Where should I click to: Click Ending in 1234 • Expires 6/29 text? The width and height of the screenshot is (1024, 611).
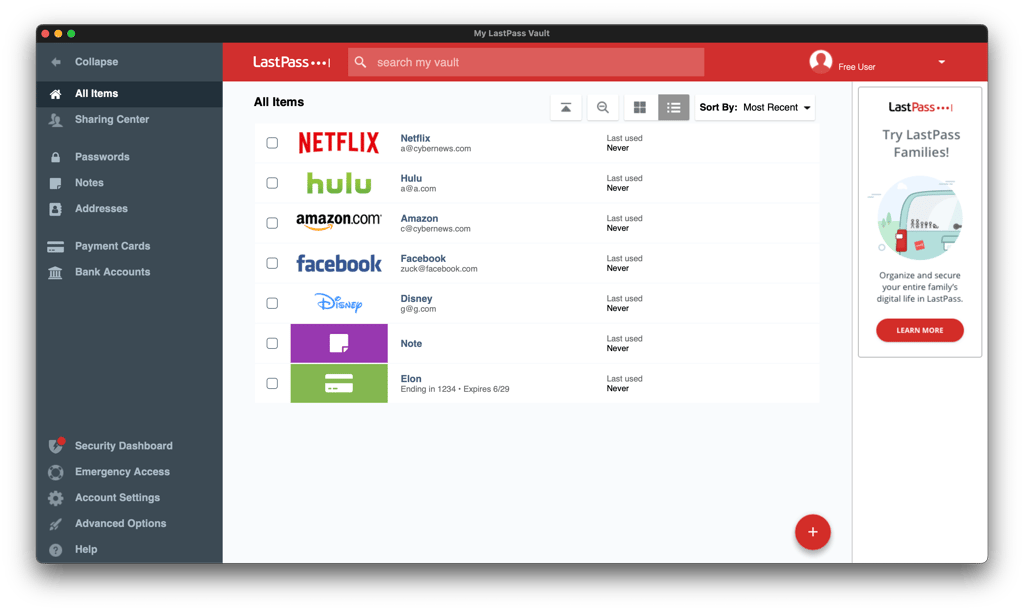pos(455,389)
